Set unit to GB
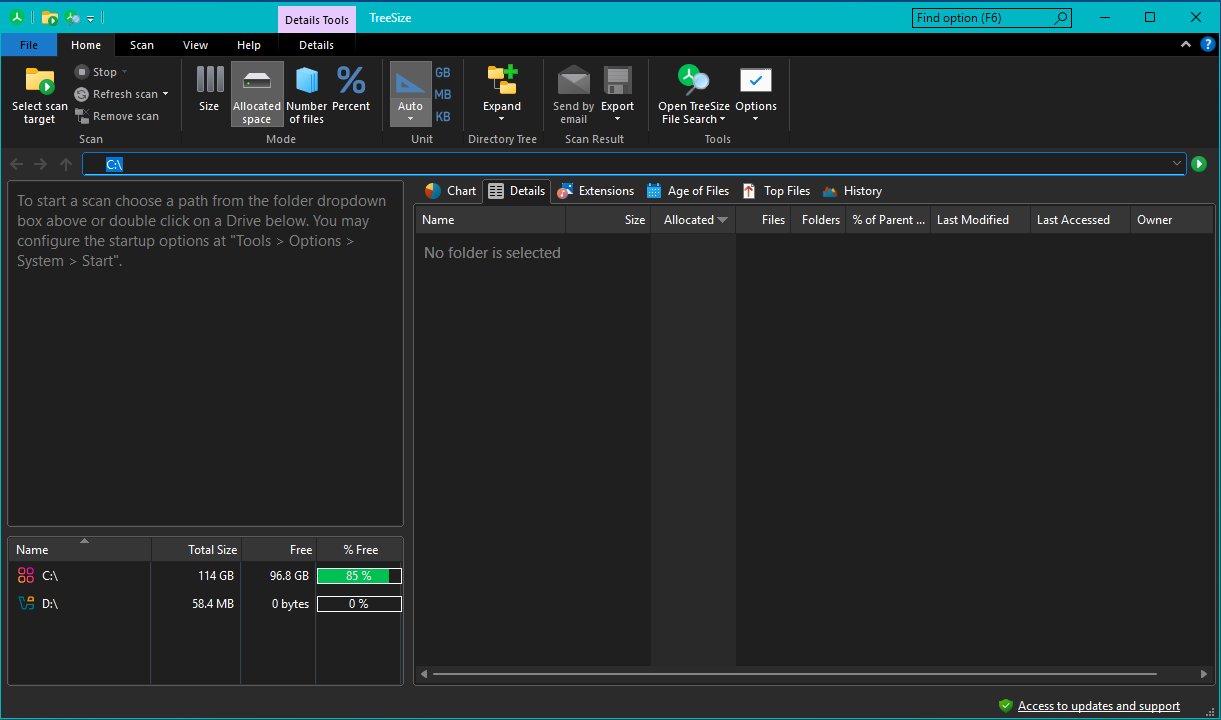The width and height of the screenshot is (1221, 720). tap(443, 73)
